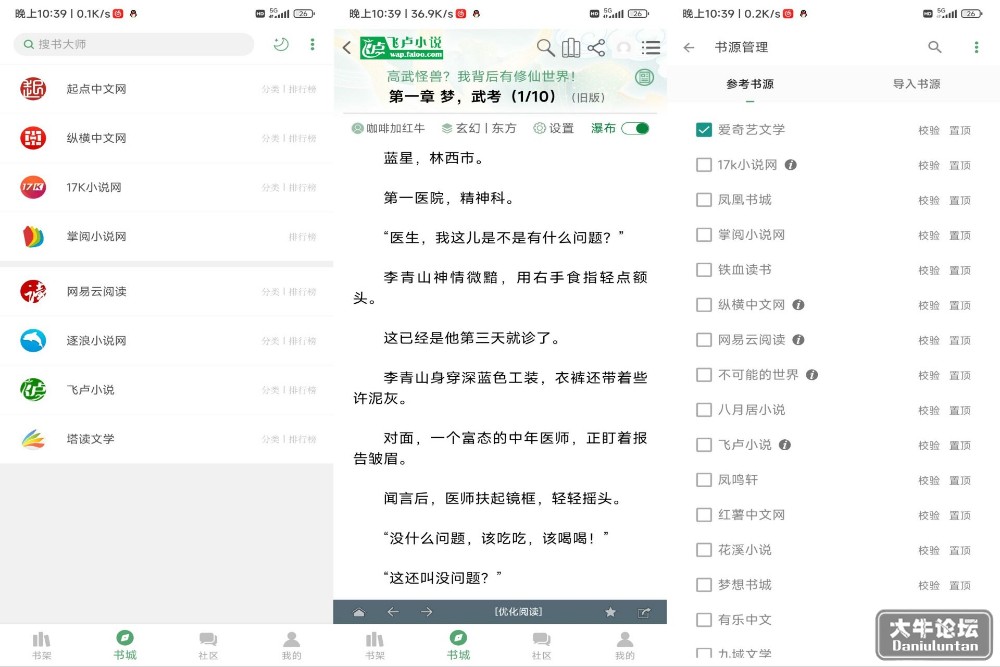Viewport: 1000px width, 667px height.
Task: Go back using the chevron beside the faloo logo
Action: 347,47
